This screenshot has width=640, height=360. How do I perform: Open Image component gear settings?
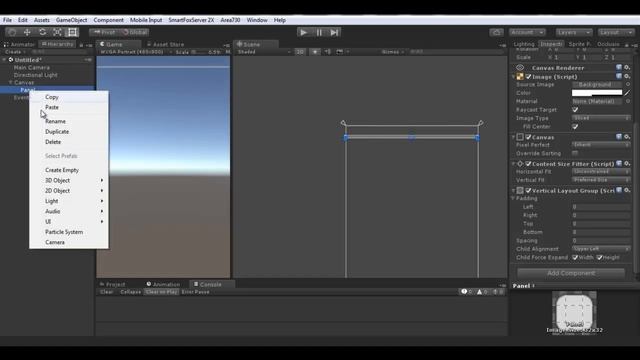click(627, 76)
